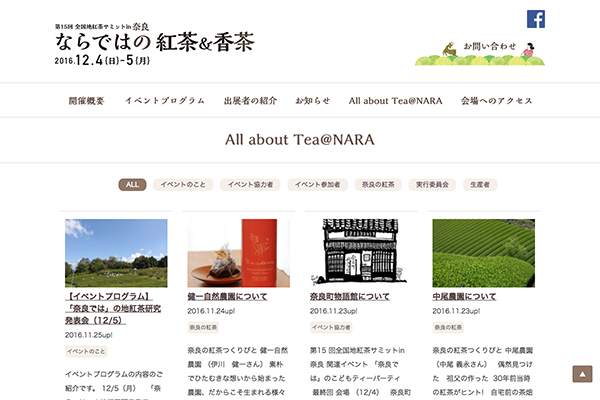
Task: Select the ALL filter pill
Action: click(x=132, y=184)
